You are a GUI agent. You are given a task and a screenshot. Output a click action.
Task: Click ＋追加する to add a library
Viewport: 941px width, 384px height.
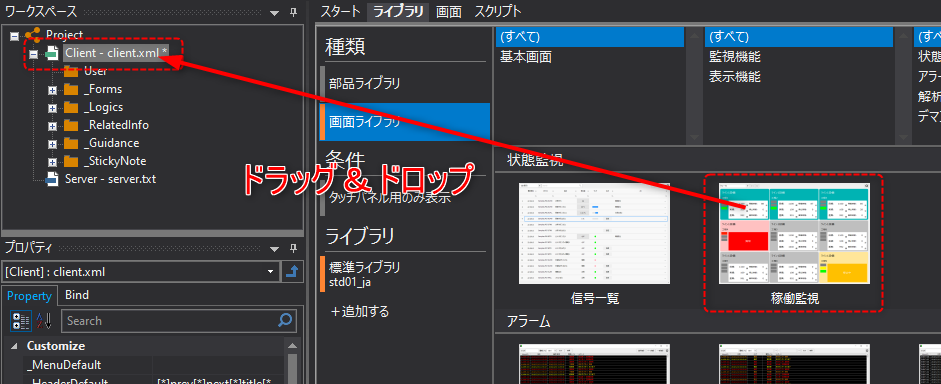pyautogui.click(x=359, y=311)
